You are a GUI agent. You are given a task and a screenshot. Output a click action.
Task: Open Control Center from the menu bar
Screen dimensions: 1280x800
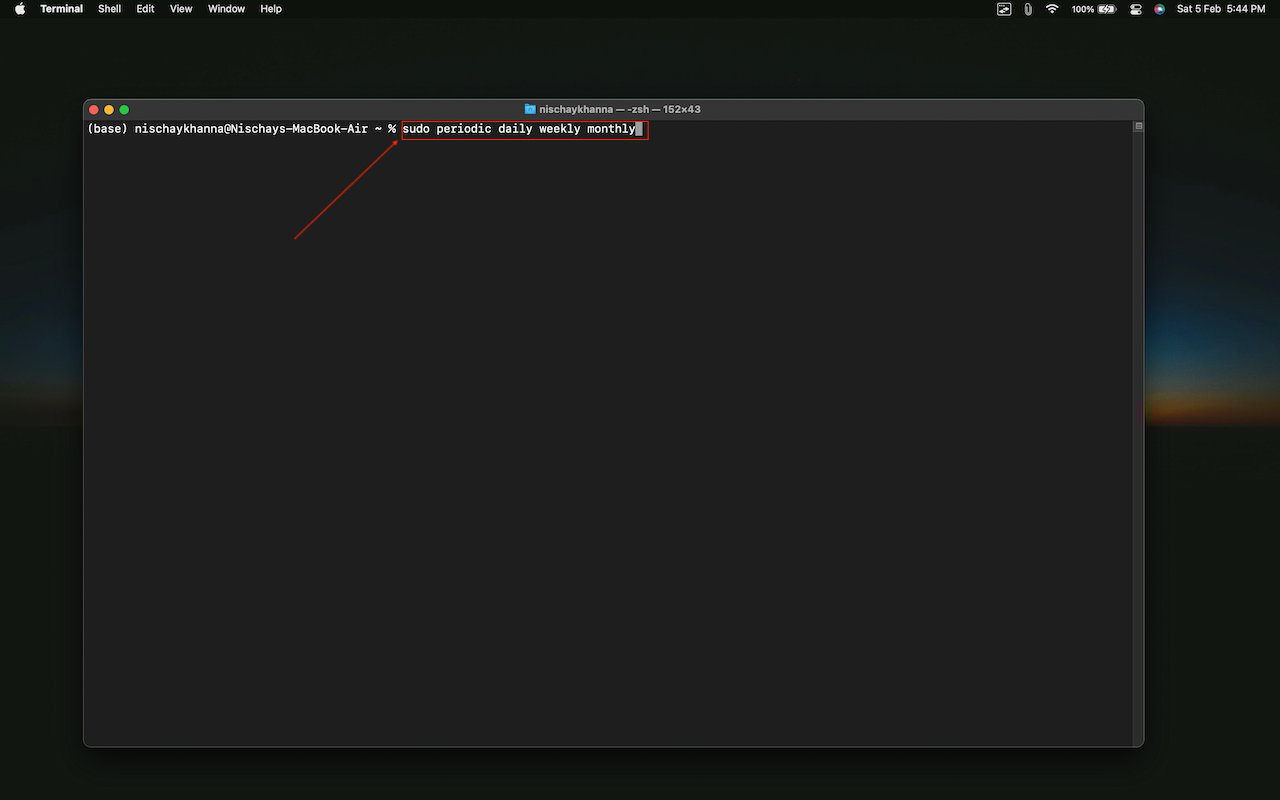point(1135,9)
